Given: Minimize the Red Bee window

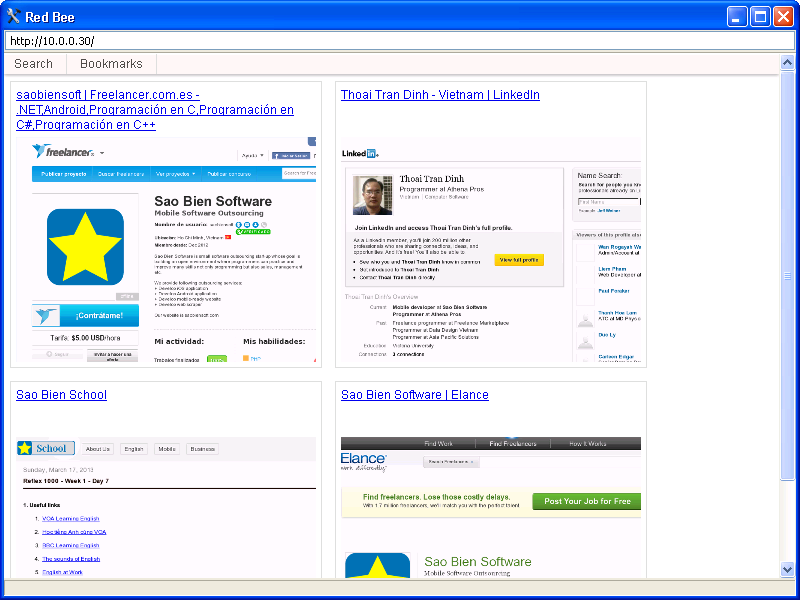Looking at the screenshot, I should (737, 17).
